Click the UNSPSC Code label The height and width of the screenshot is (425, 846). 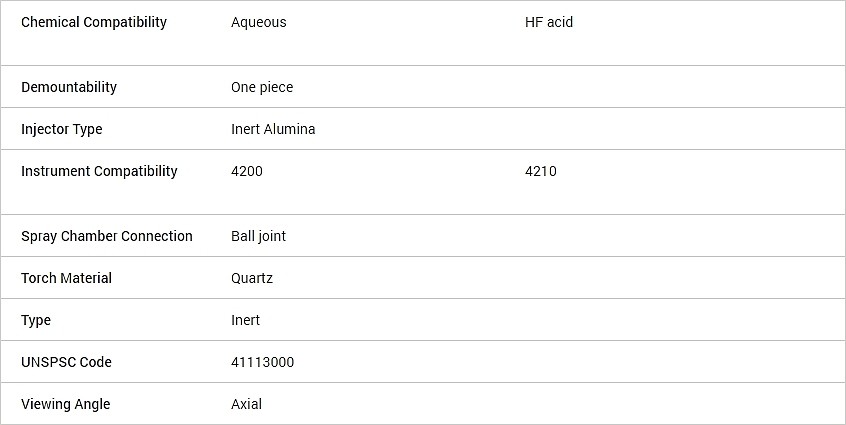(66, 362)
